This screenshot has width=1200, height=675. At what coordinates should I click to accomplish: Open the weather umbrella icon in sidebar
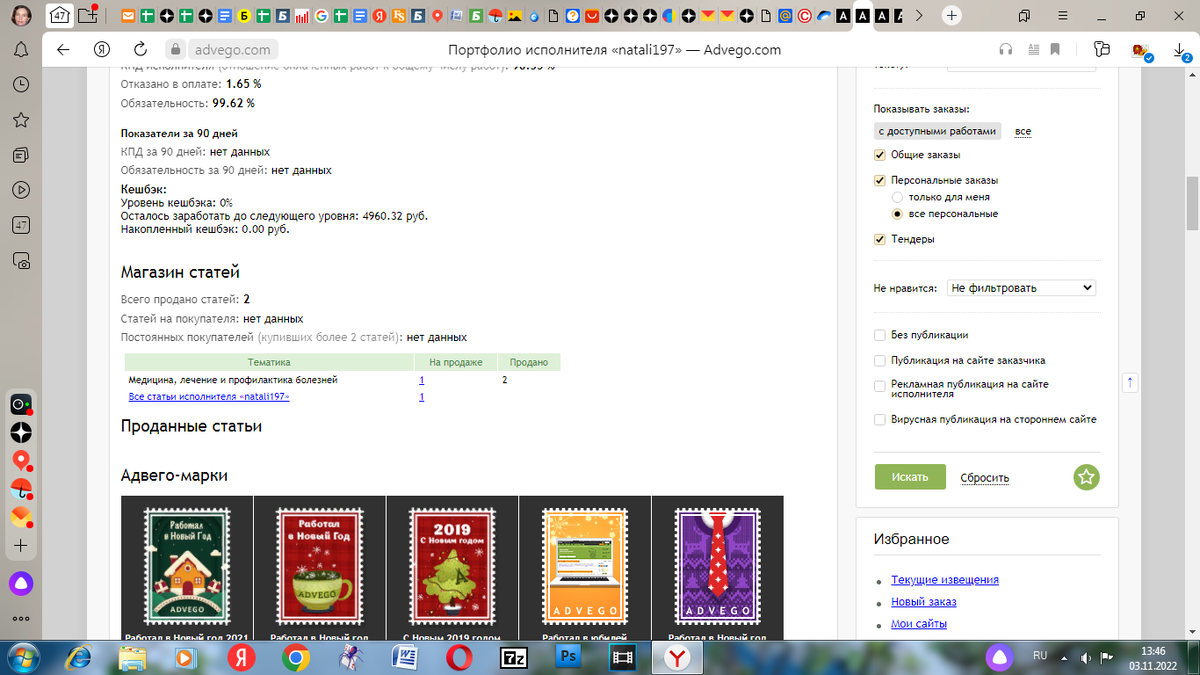pyautogui.click(x=21, y=489)
